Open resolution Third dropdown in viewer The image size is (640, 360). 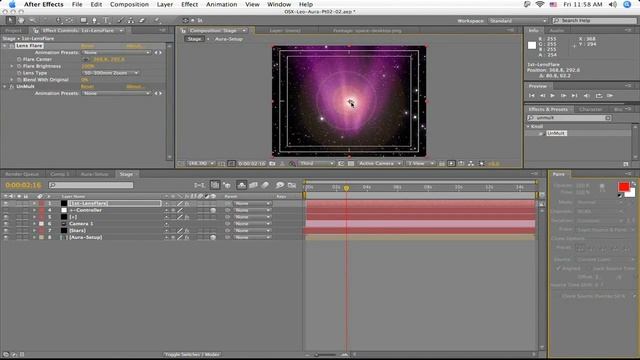coord(316,164)
